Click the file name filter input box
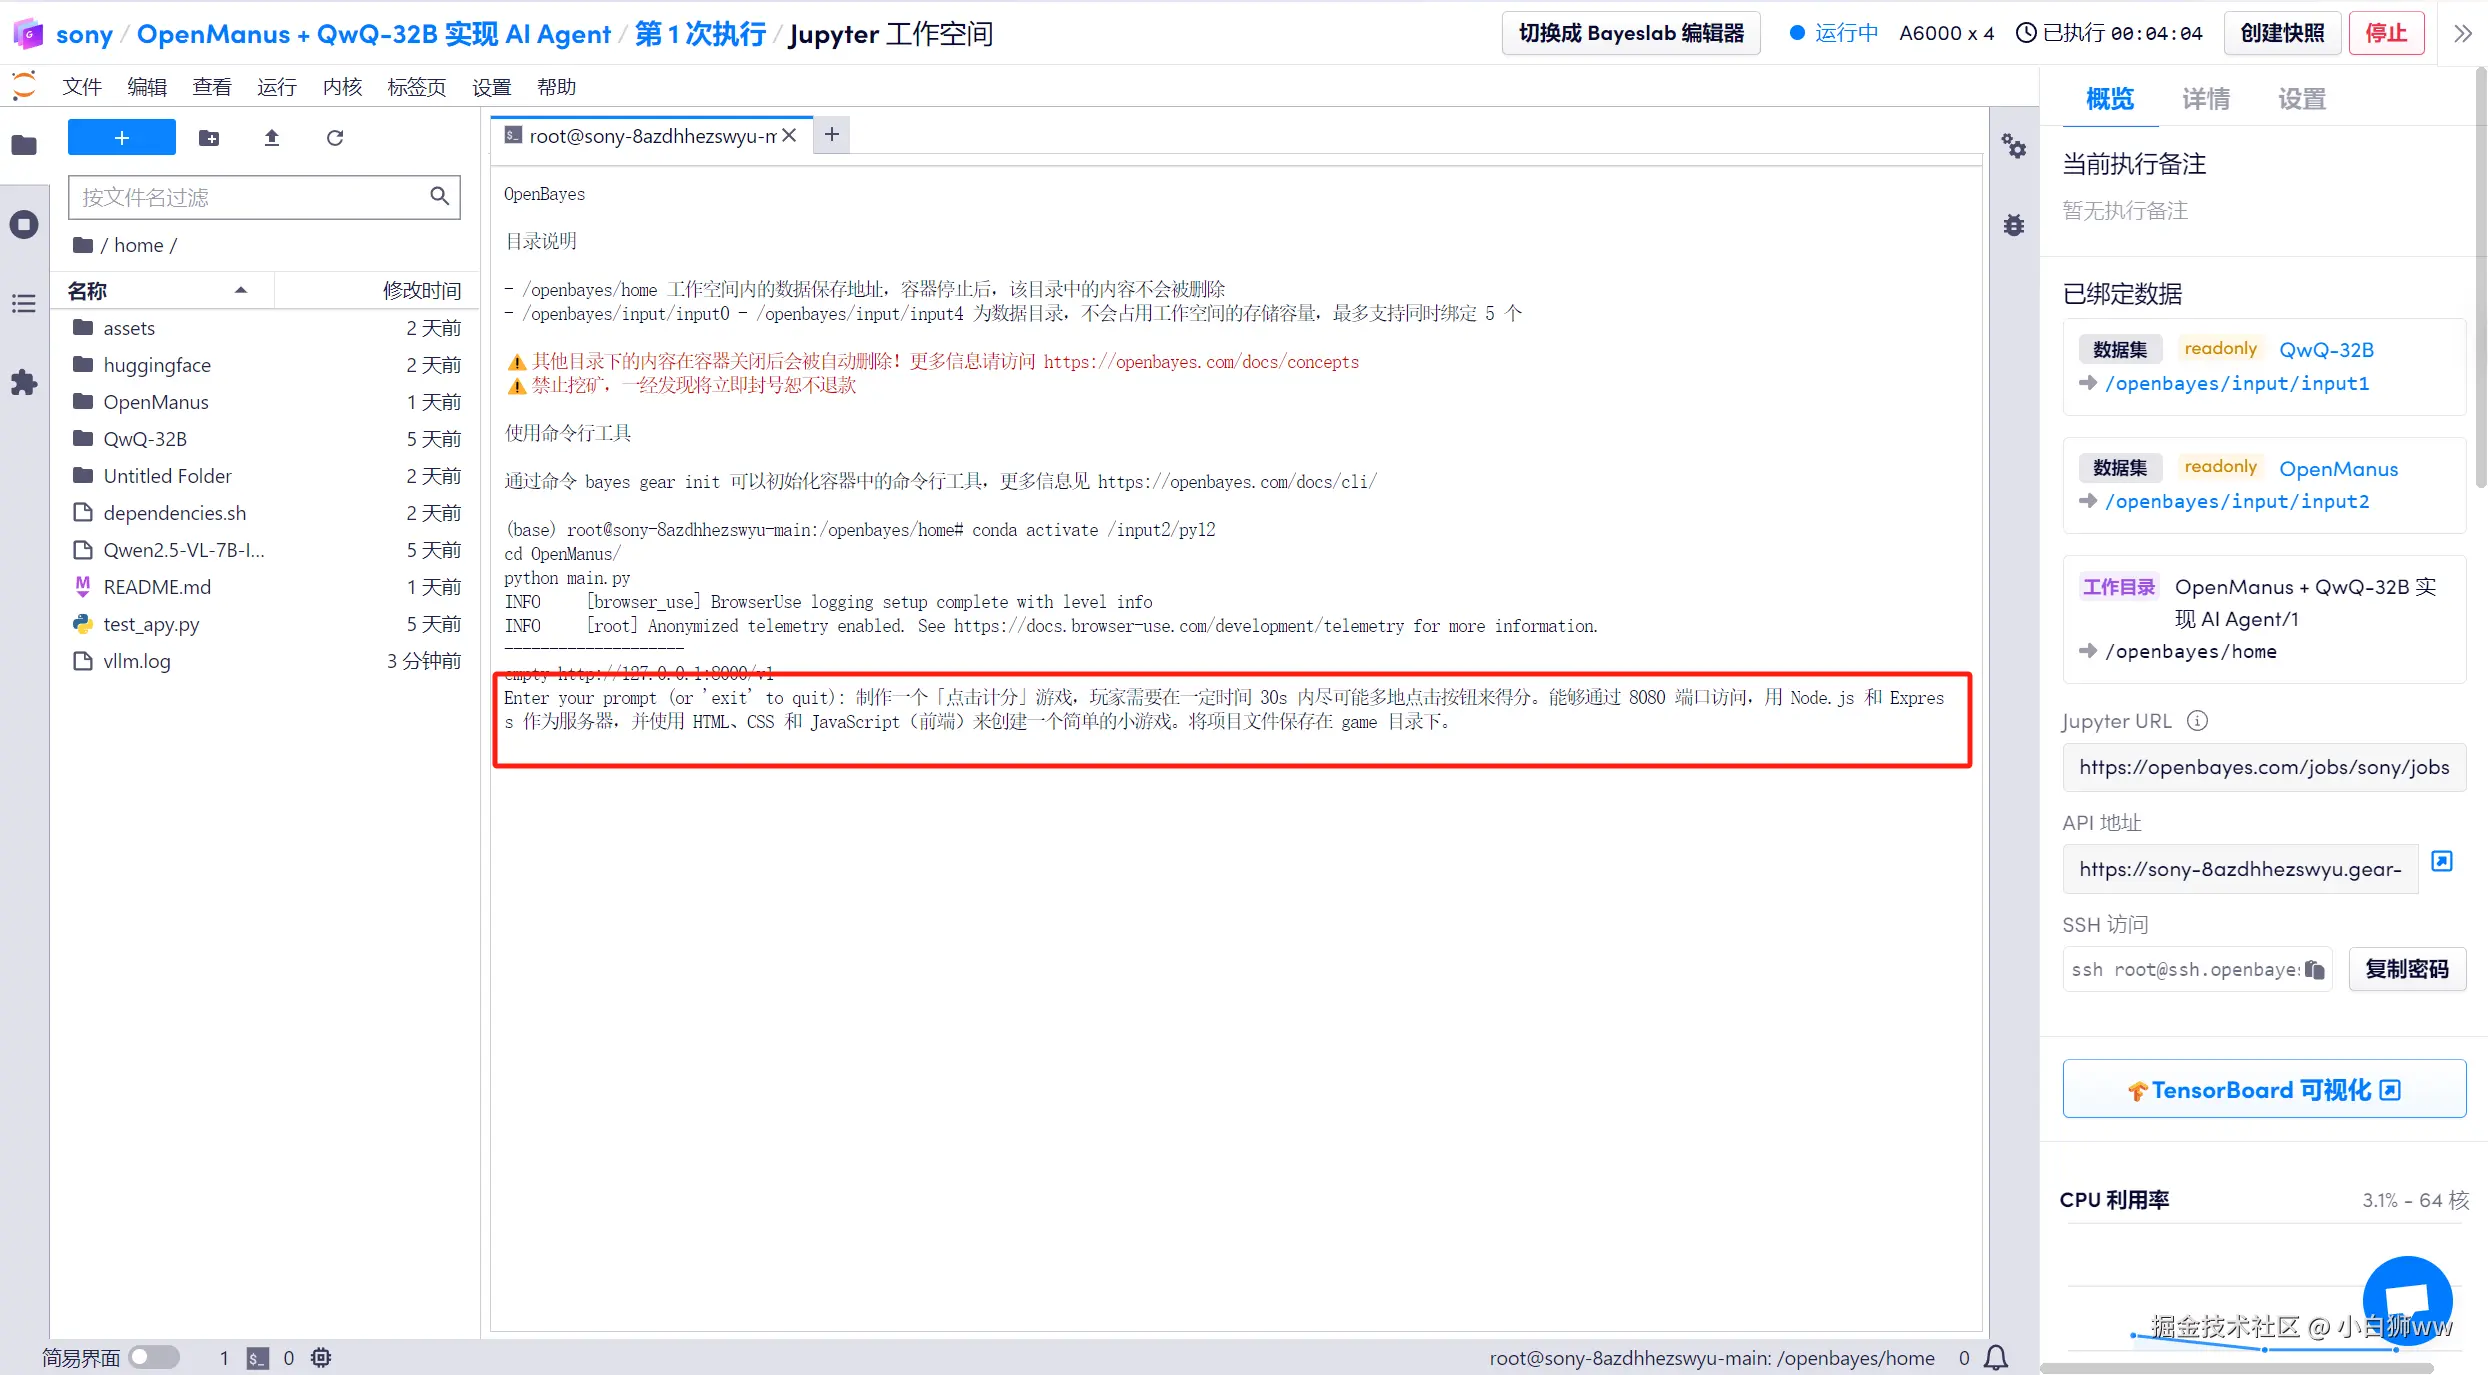Image resolution: width=2488 pixels, height=1375 pixels. (x=250, y=197)
